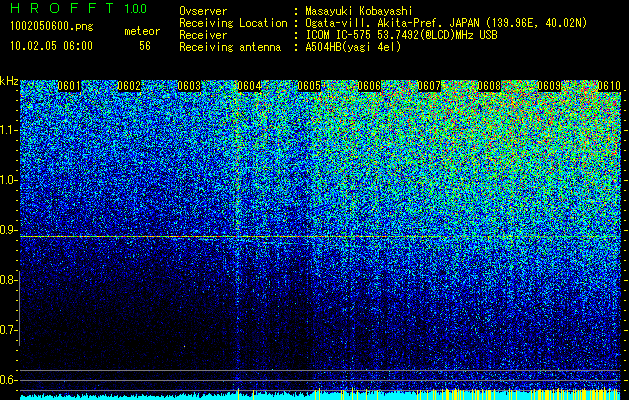The height and width of the screenshot is (400, 629).
Task: Click the 0.9 kHz axis label
Action: [x=9, y=230]
